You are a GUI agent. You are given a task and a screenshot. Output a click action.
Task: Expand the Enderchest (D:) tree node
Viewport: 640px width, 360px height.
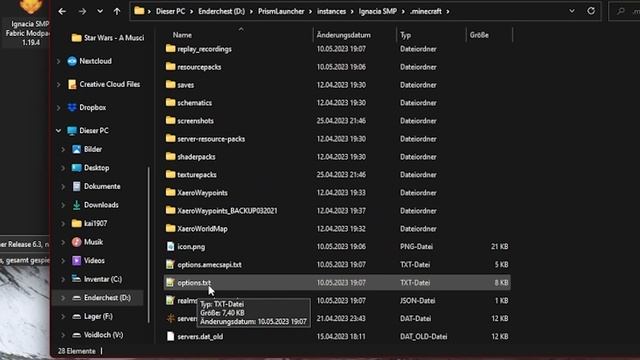(x=63, y=298)
